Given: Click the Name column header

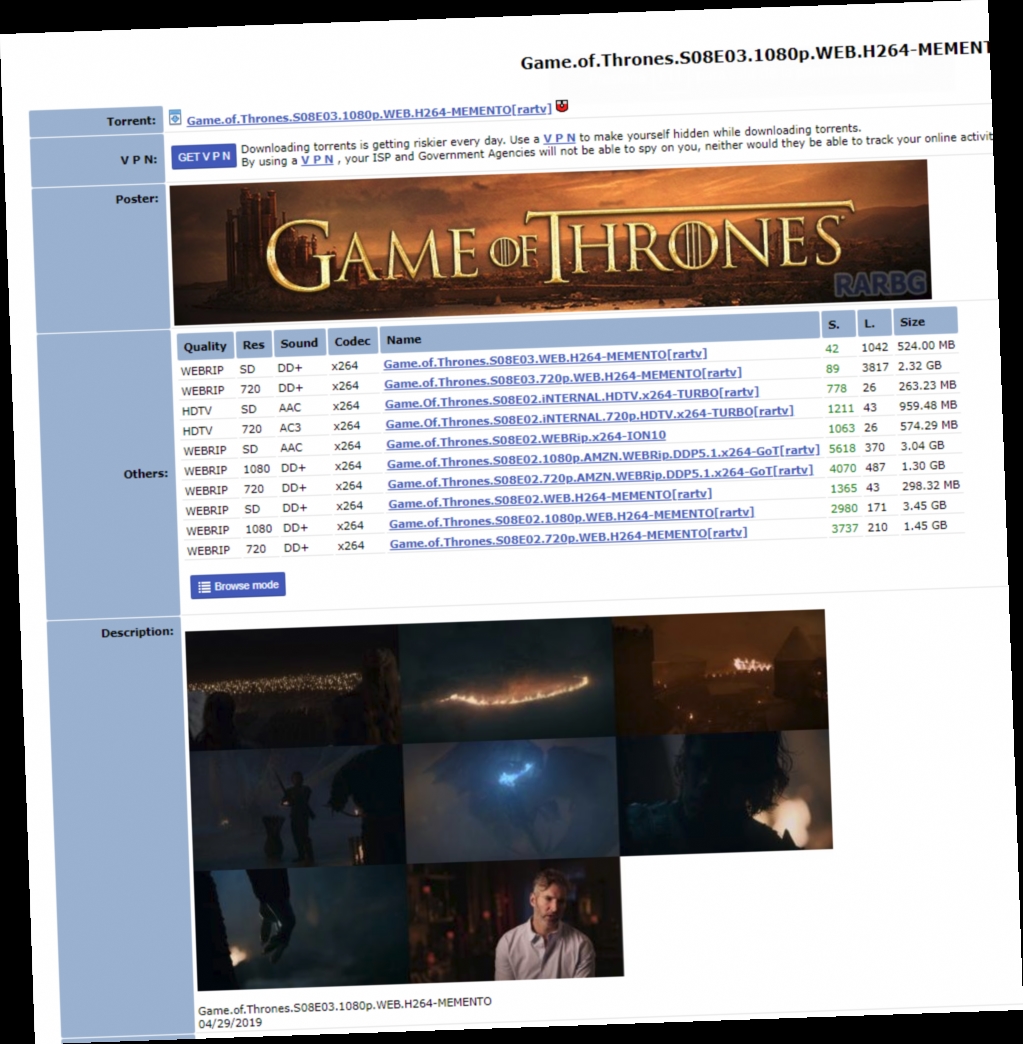Looking at the screenshot, I should pos(599,333).
